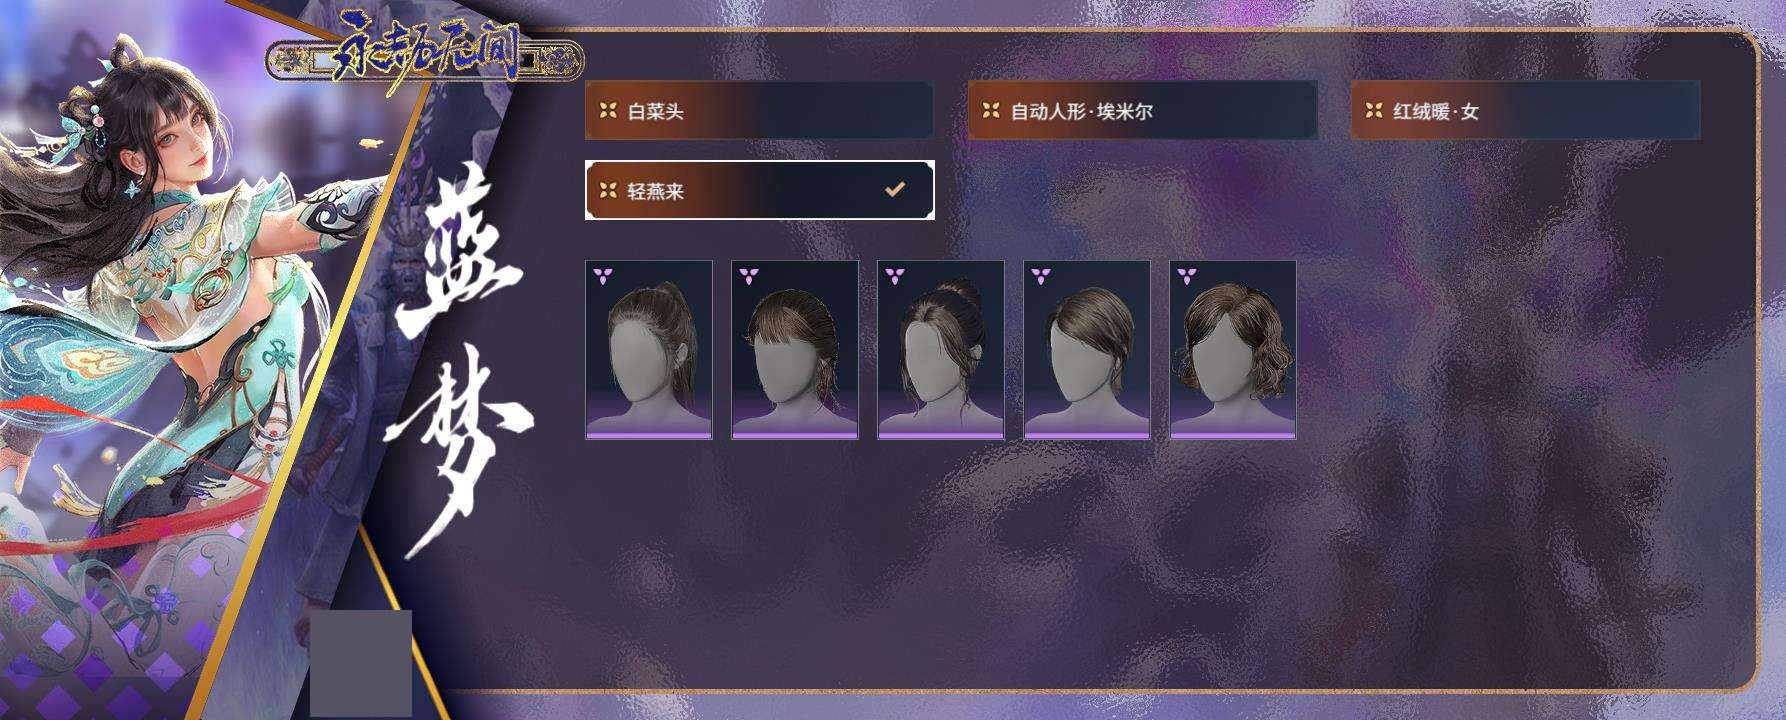This screenshot has height=720, width=1786.
Task: Click rarity badge on the ponytail hairstyle card
Action: click(602, 276)
